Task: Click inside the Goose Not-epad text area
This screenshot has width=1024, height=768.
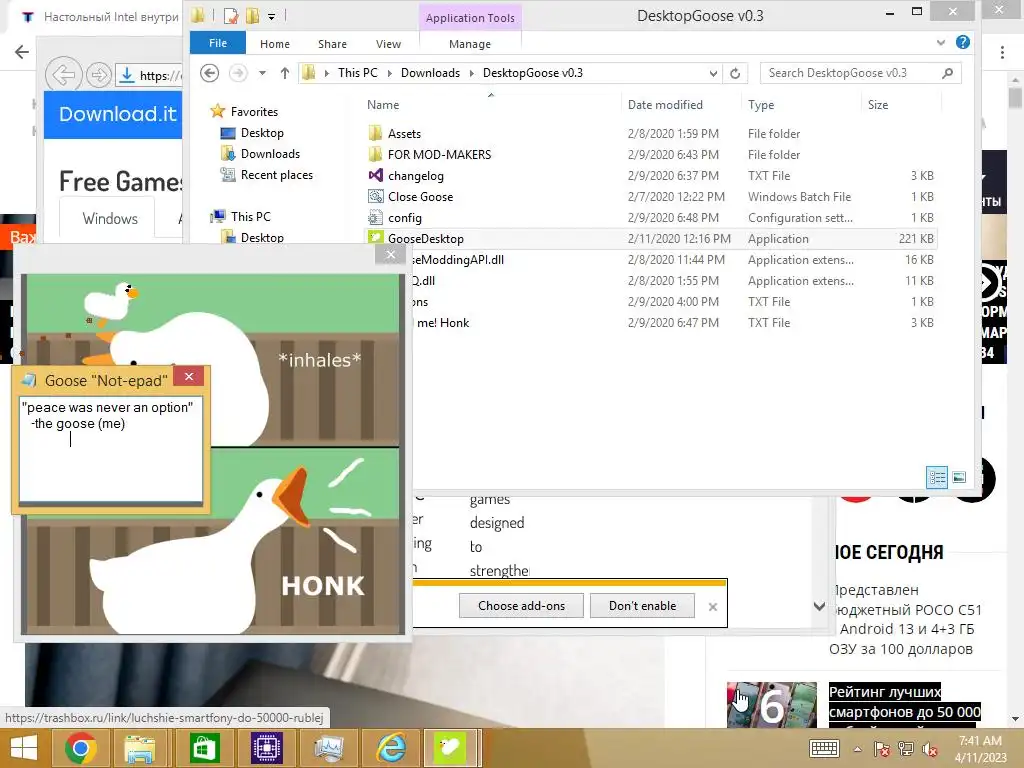Action: [x=111, y=449]
